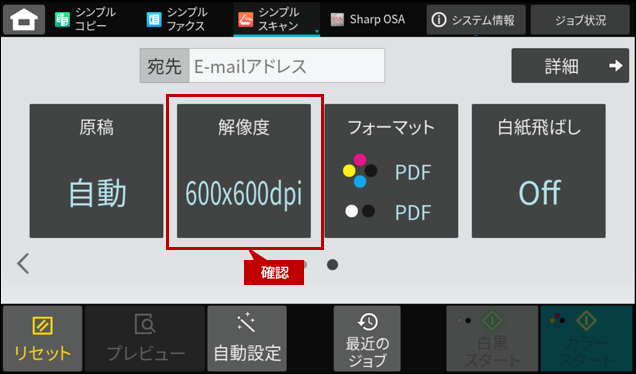Change the 解像度 600x600dpi setting
This screenshot has width=636, height=374.
tap(244, 171)
